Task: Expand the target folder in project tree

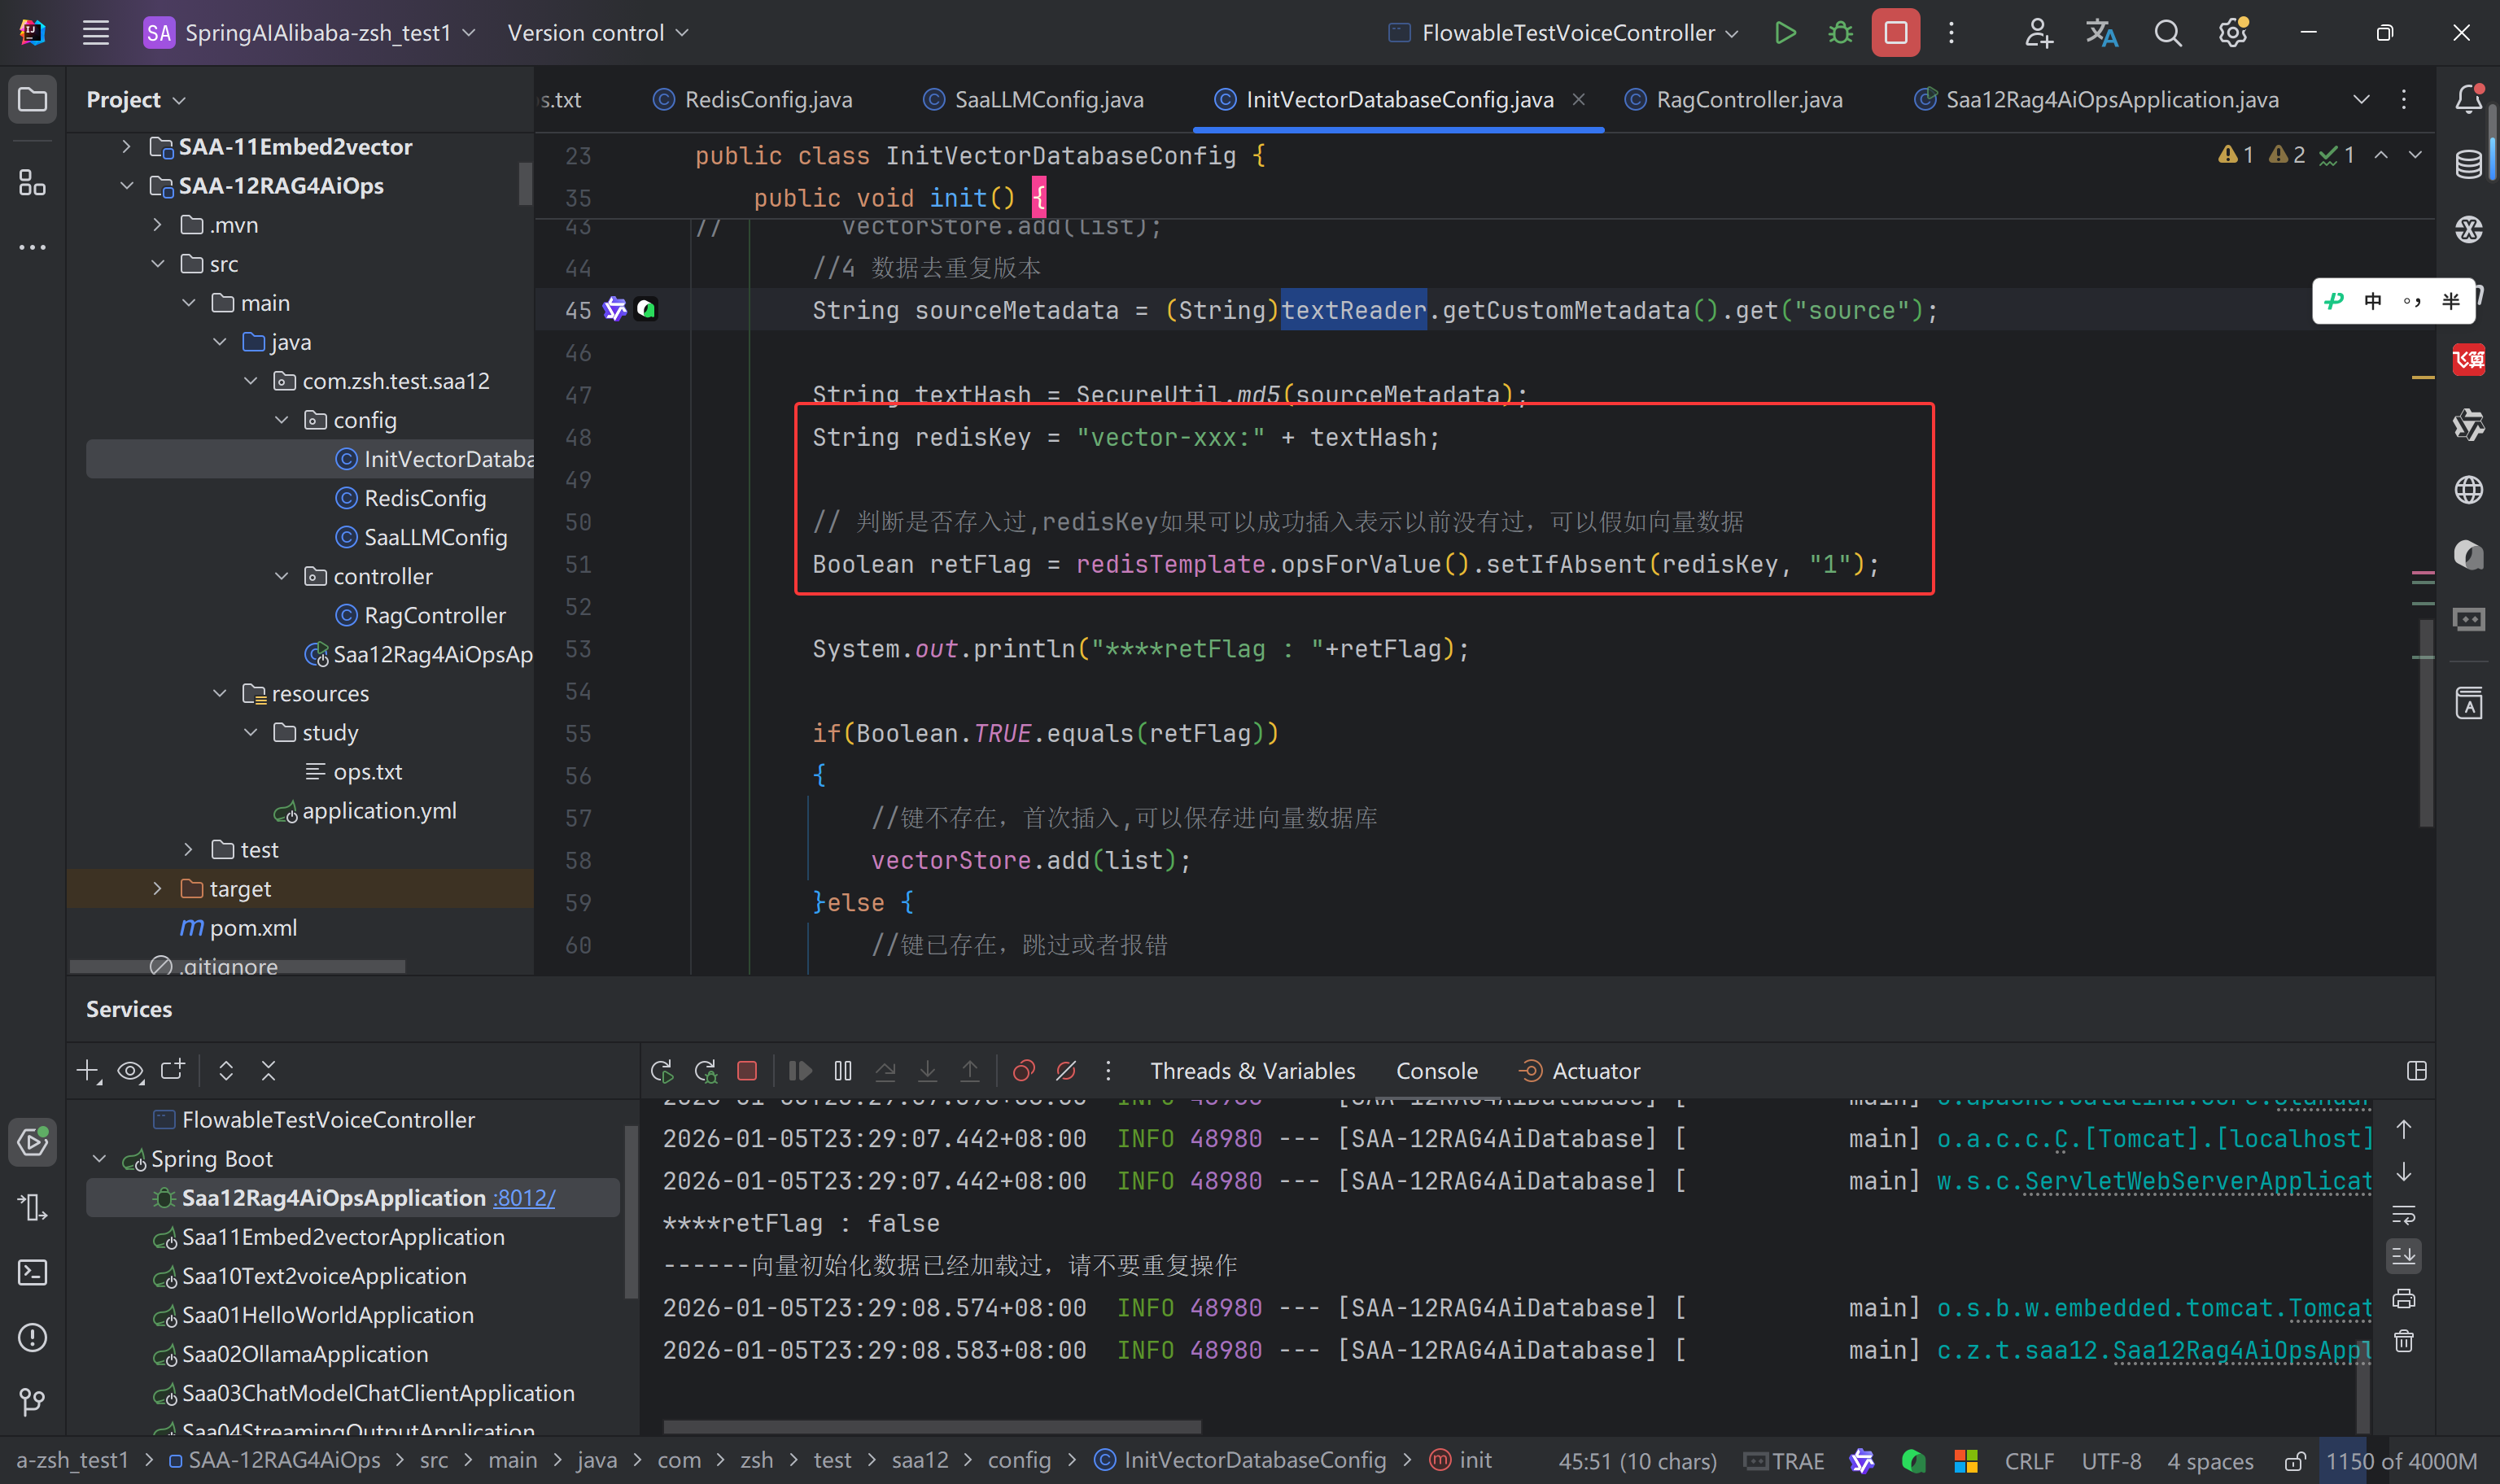Action: (x=157, y=888)
